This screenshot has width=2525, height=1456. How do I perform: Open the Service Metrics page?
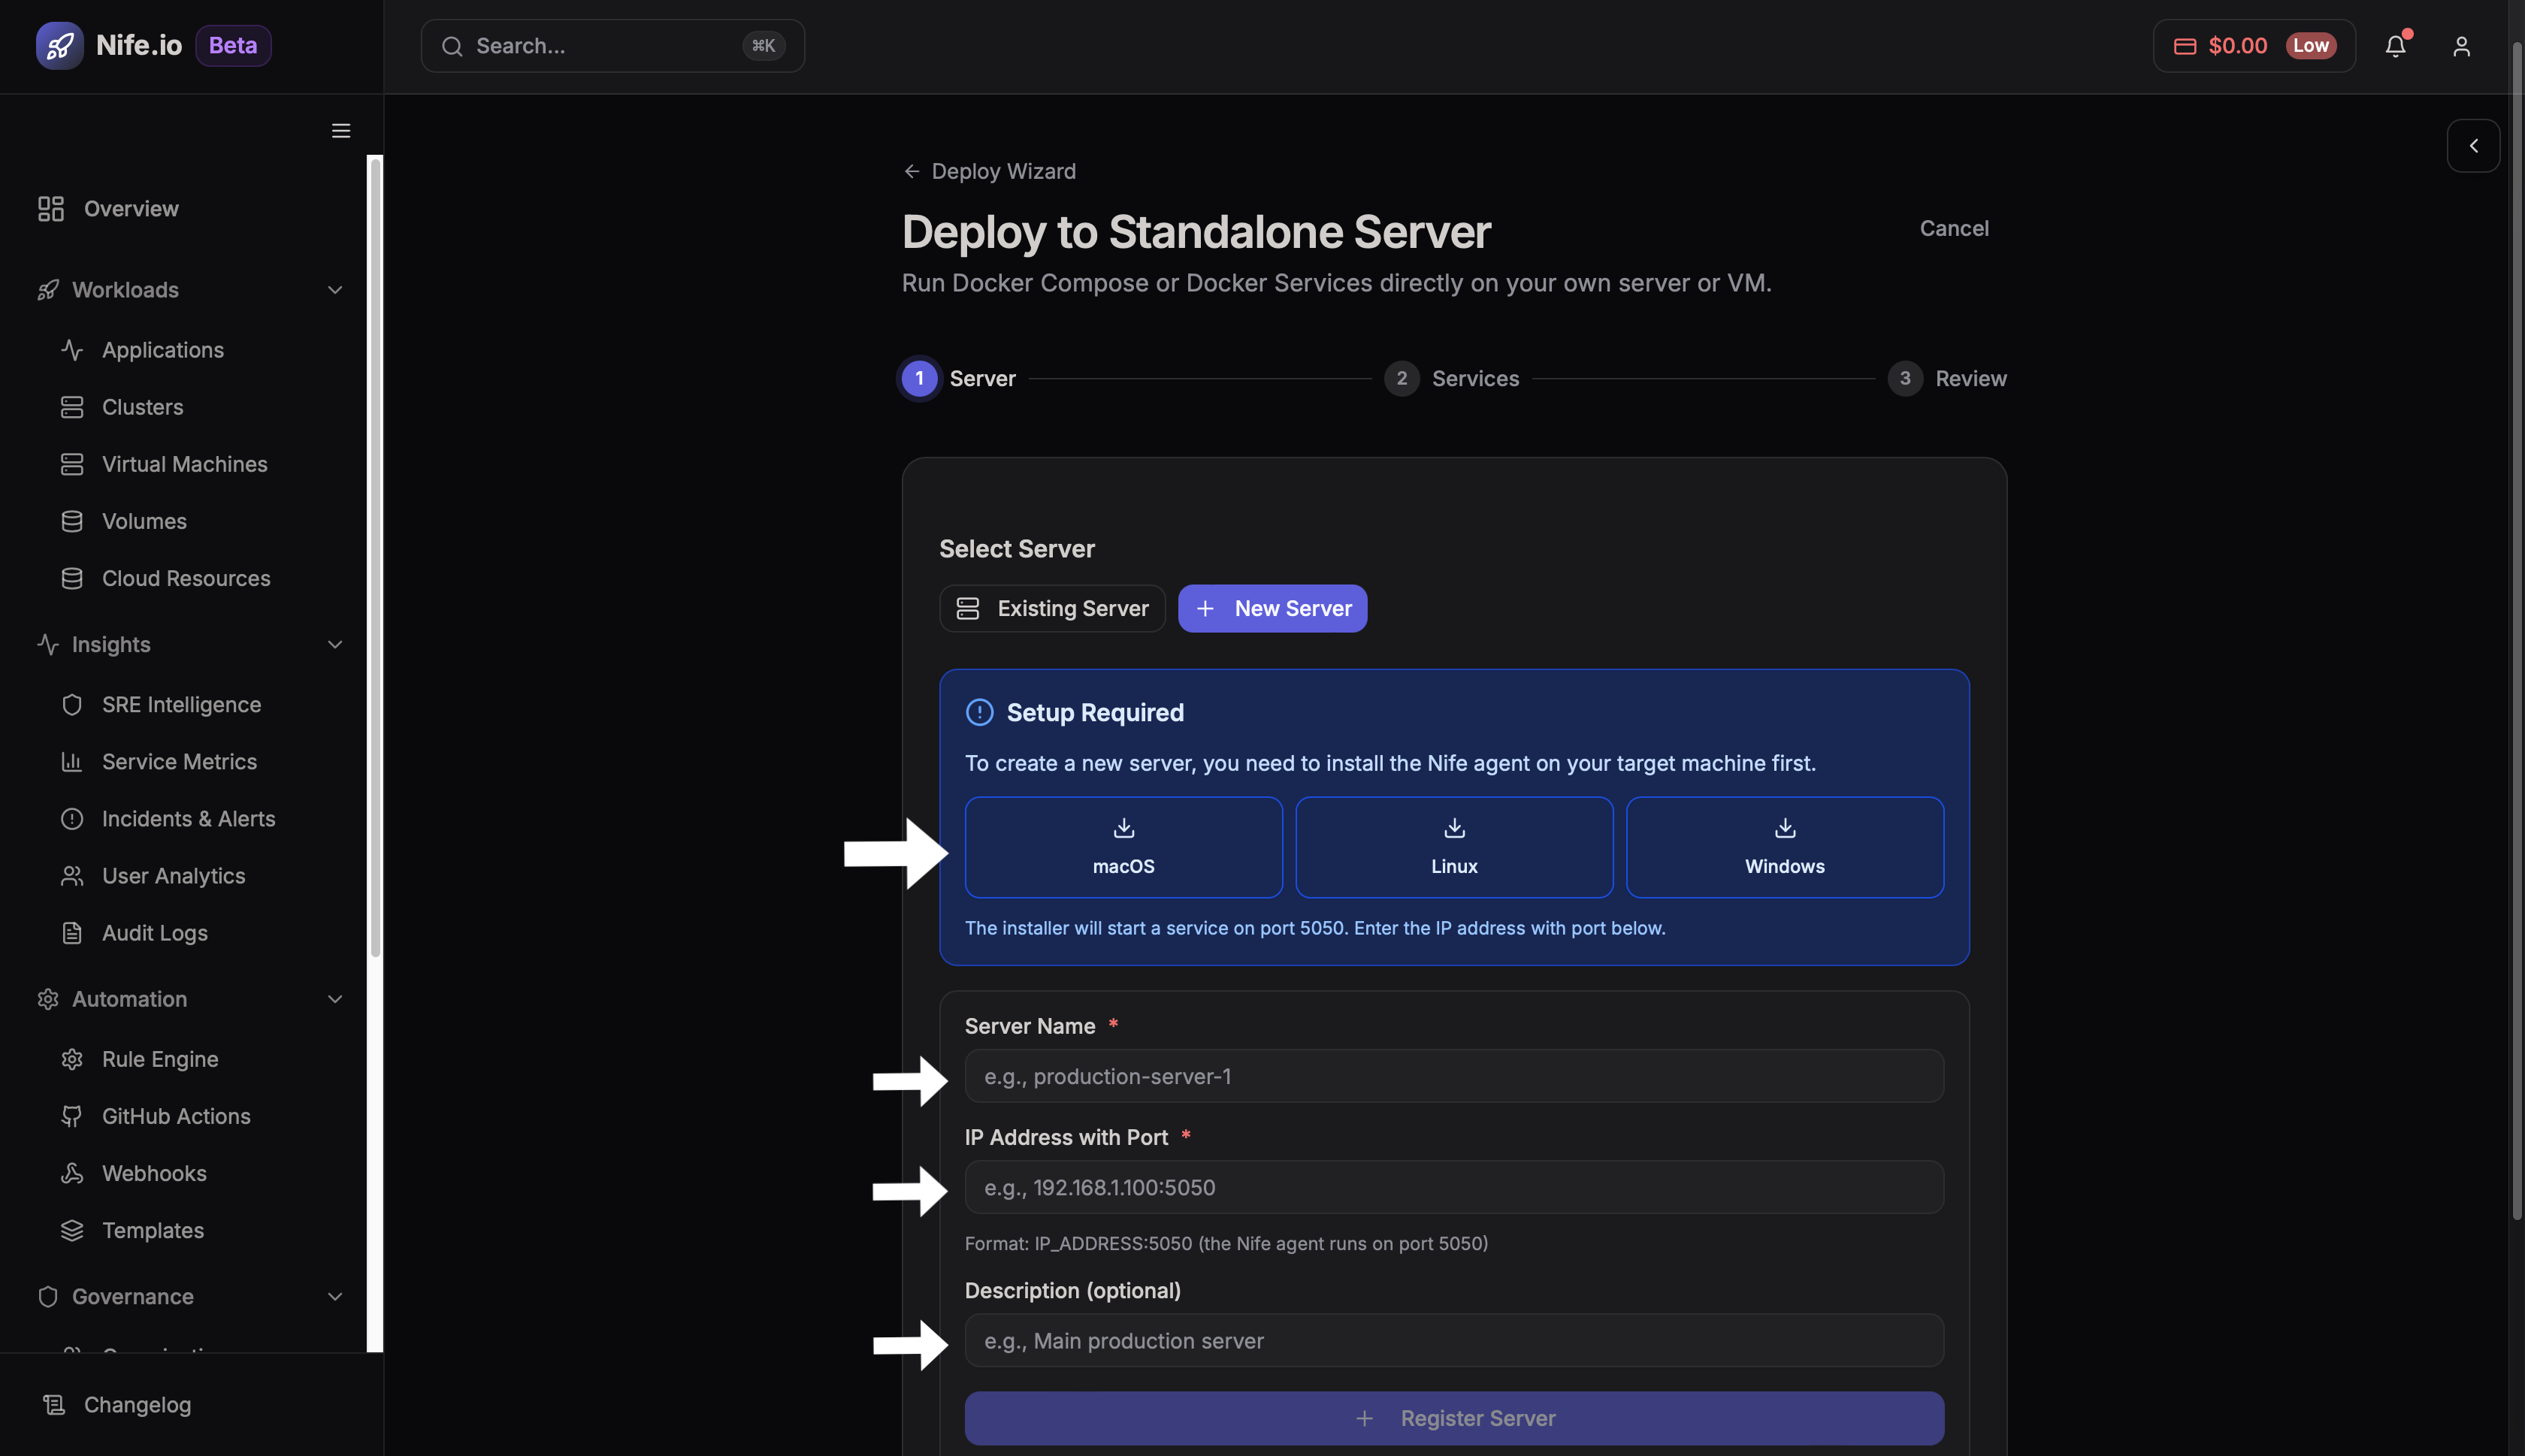point(178,761)
